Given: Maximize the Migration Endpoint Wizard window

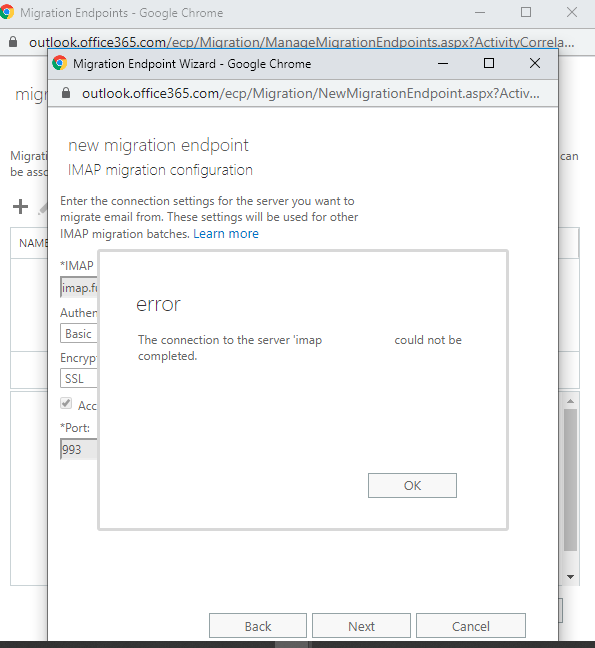Looking at the screenshot, I should click(489, 63).
